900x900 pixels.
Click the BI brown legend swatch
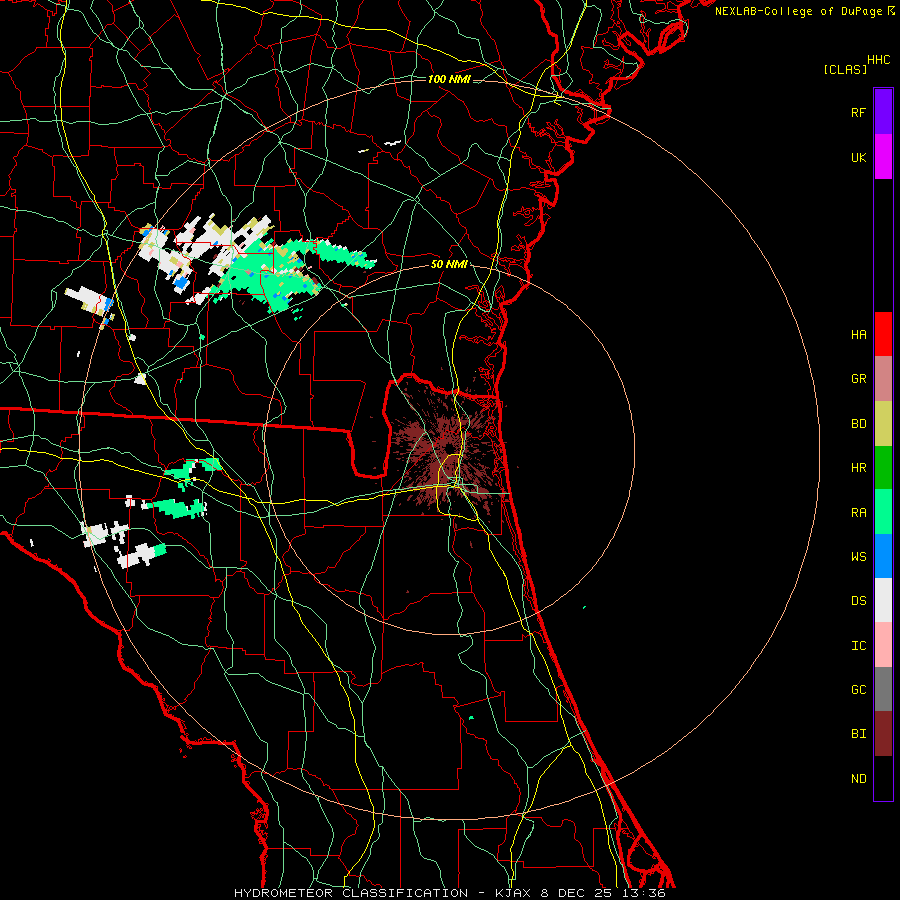(x=883, y=734)
